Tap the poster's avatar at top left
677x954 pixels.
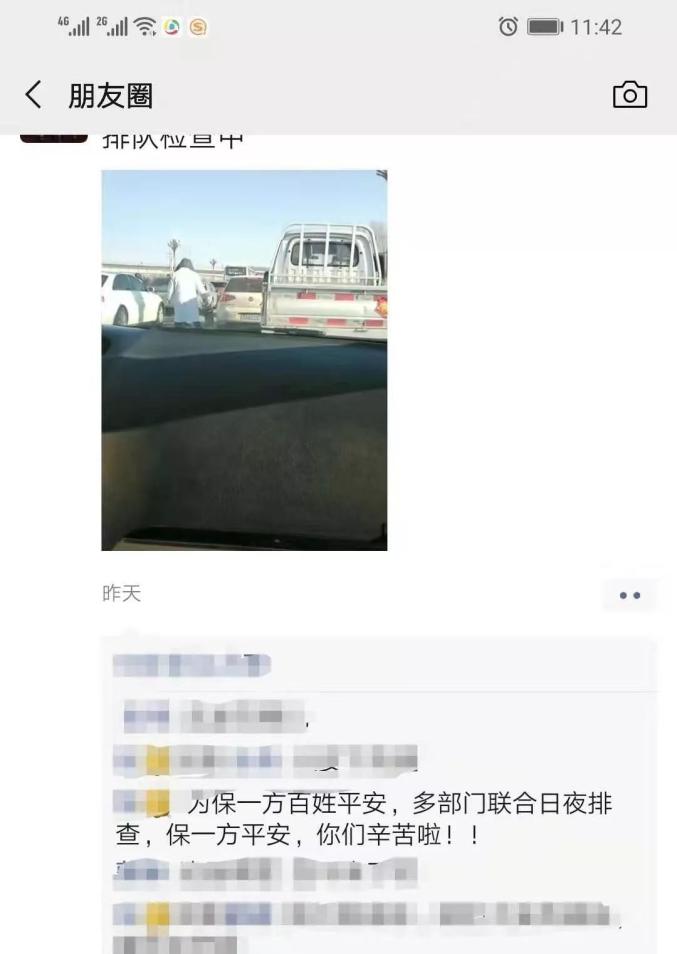point(54,138)
